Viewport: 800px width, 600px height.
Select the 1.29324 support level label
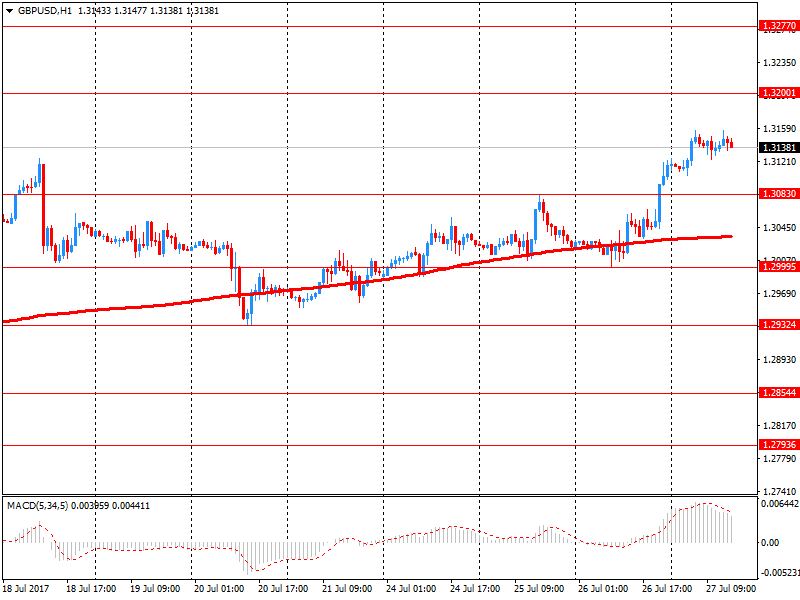pos(779,325)
